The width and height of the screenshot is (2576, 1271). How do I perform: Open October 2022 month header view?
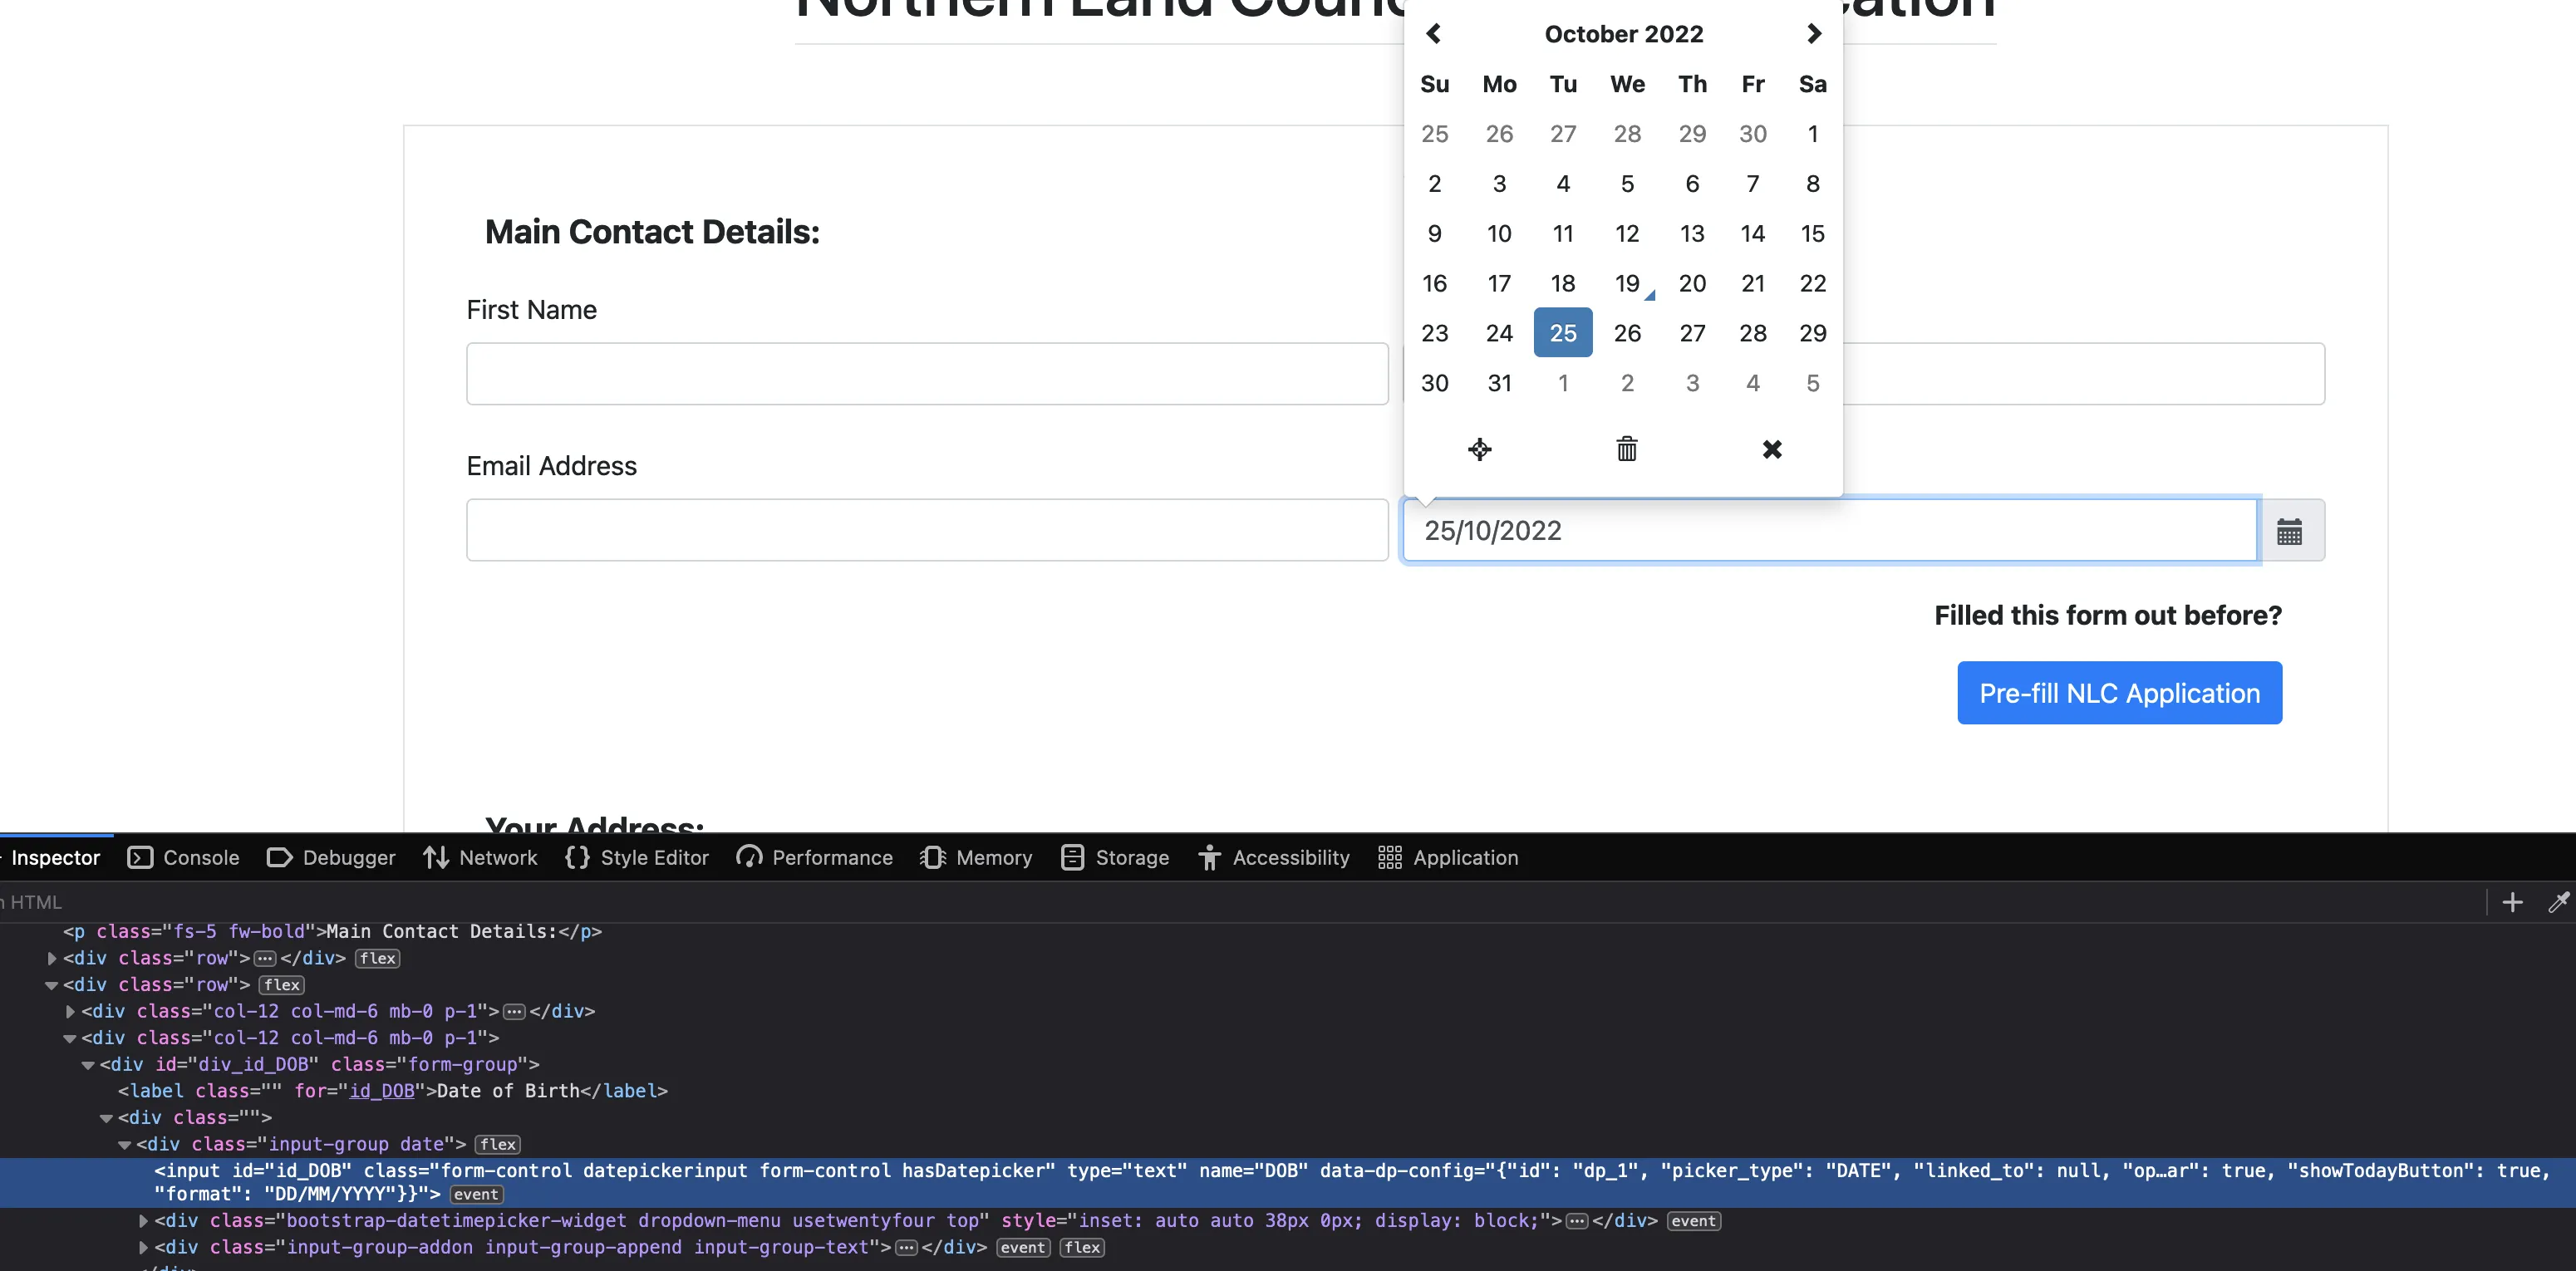1623,34
